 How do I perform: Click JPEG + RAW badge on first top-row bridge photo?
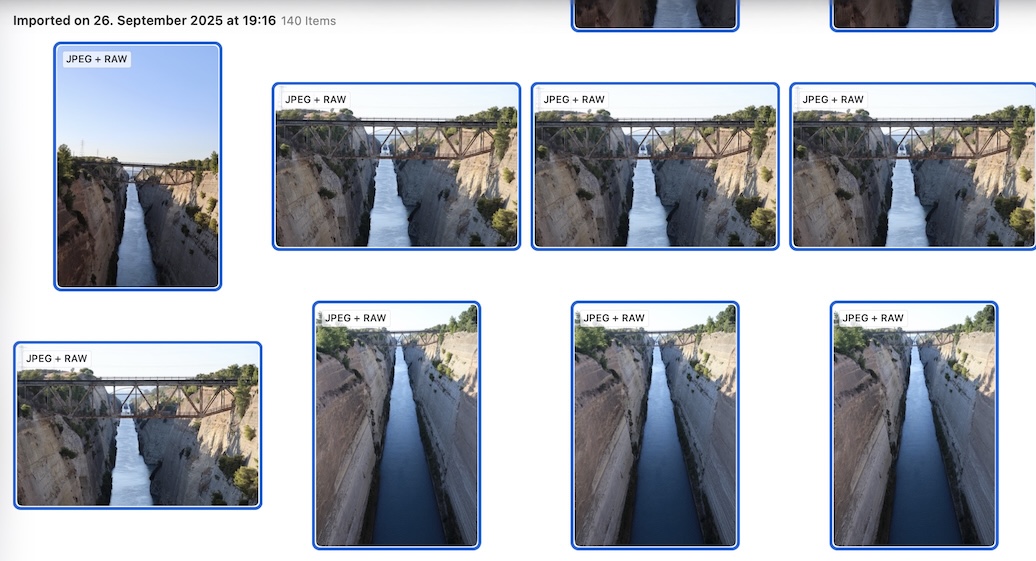click(x=315, y=99)
